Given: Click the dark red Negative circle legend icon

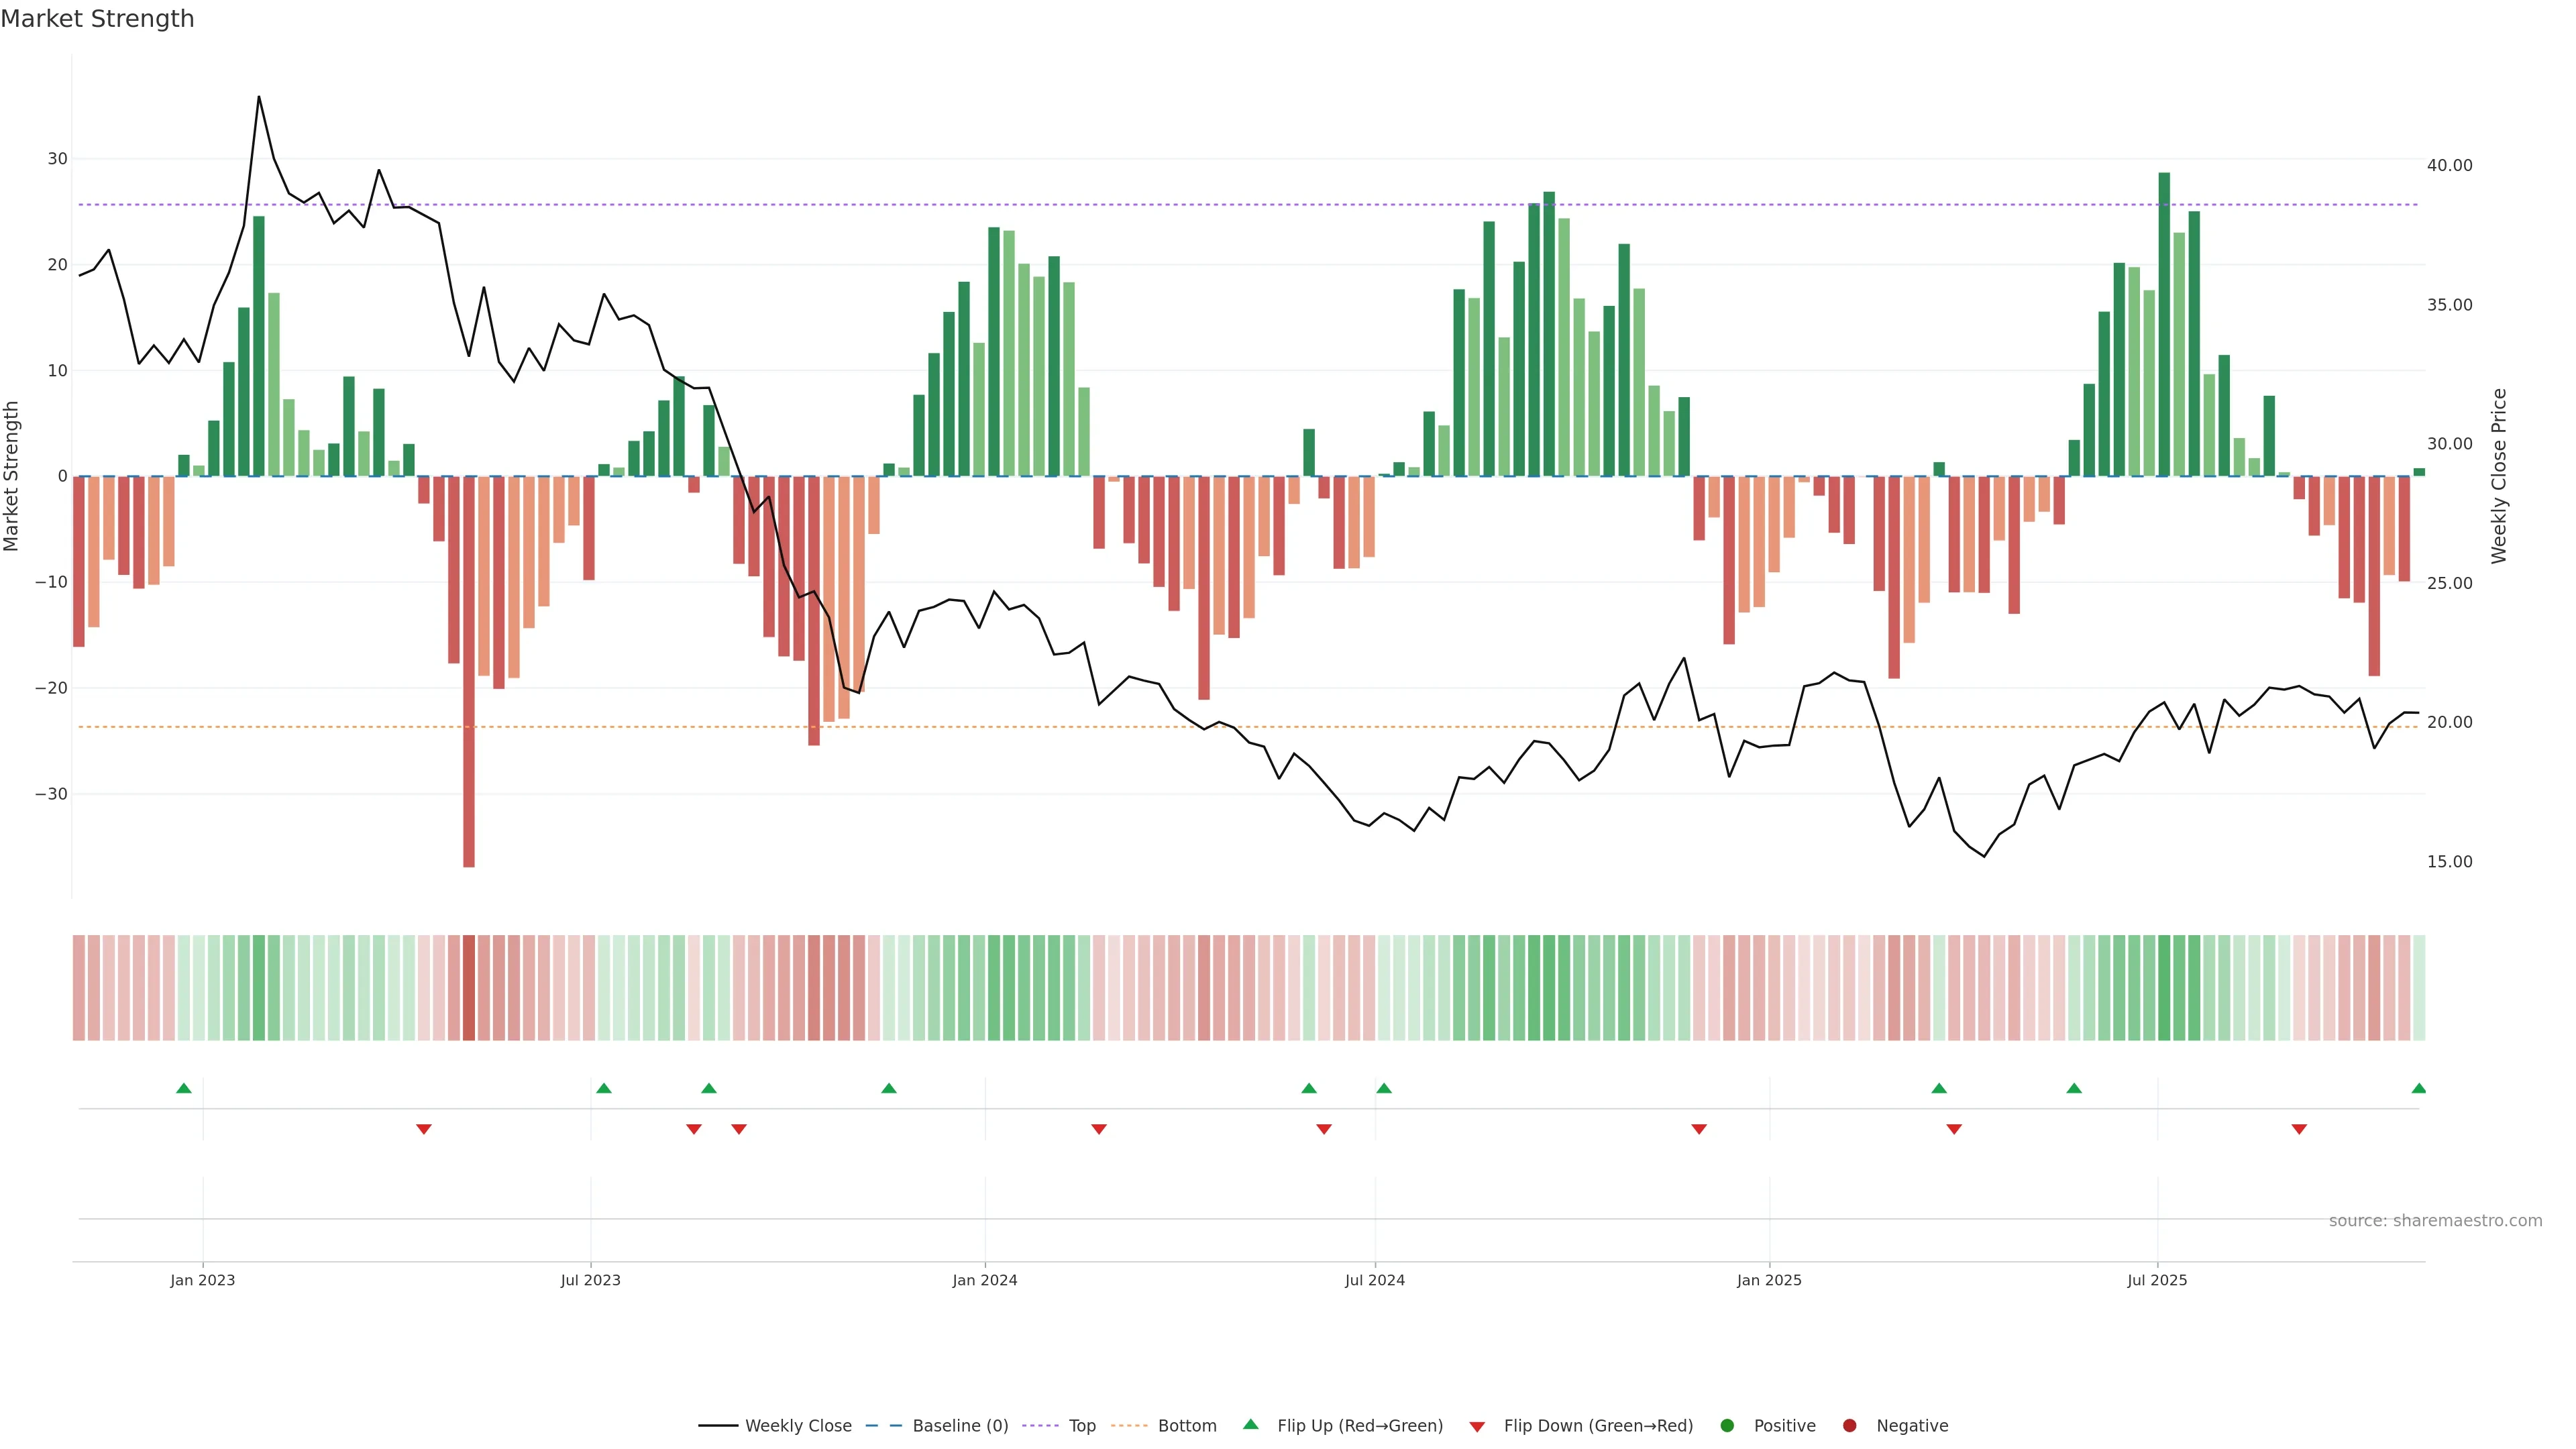Looking at the screenshot, I should (1849, 1426).
